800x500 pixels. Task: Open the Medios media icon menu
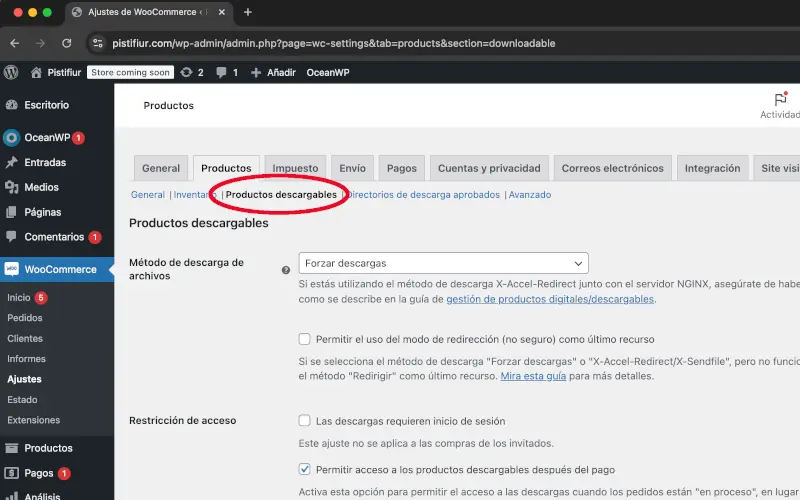[x=11, y=187]
